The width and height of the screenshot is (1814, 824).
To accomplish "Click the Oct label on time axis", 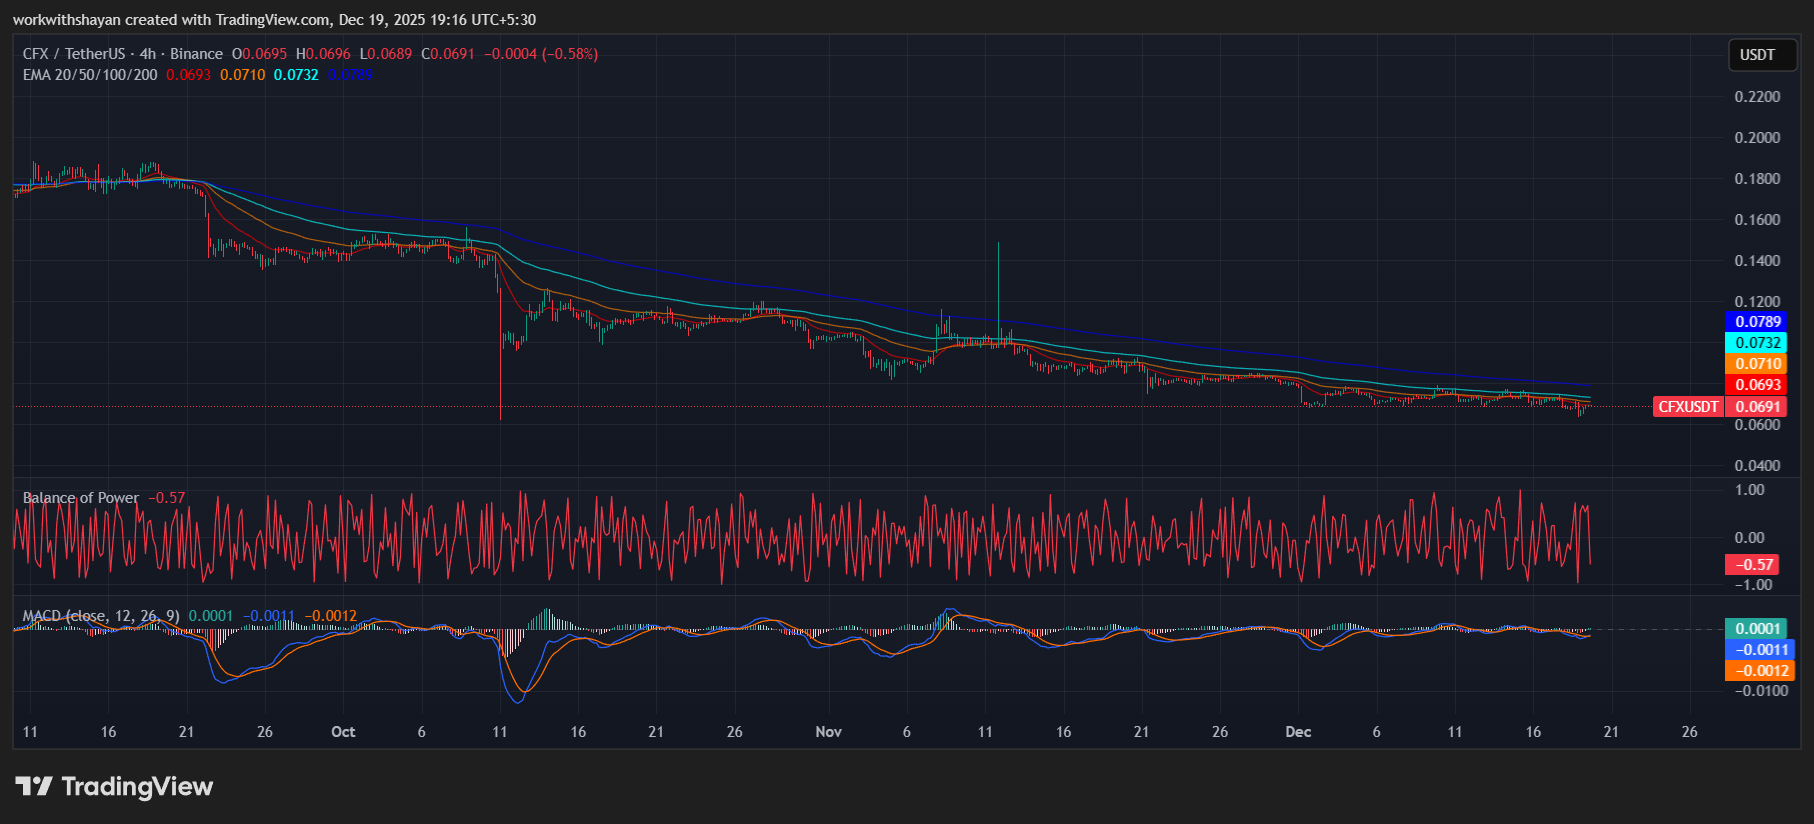I will pyautogui.click(x=343, y=732).
